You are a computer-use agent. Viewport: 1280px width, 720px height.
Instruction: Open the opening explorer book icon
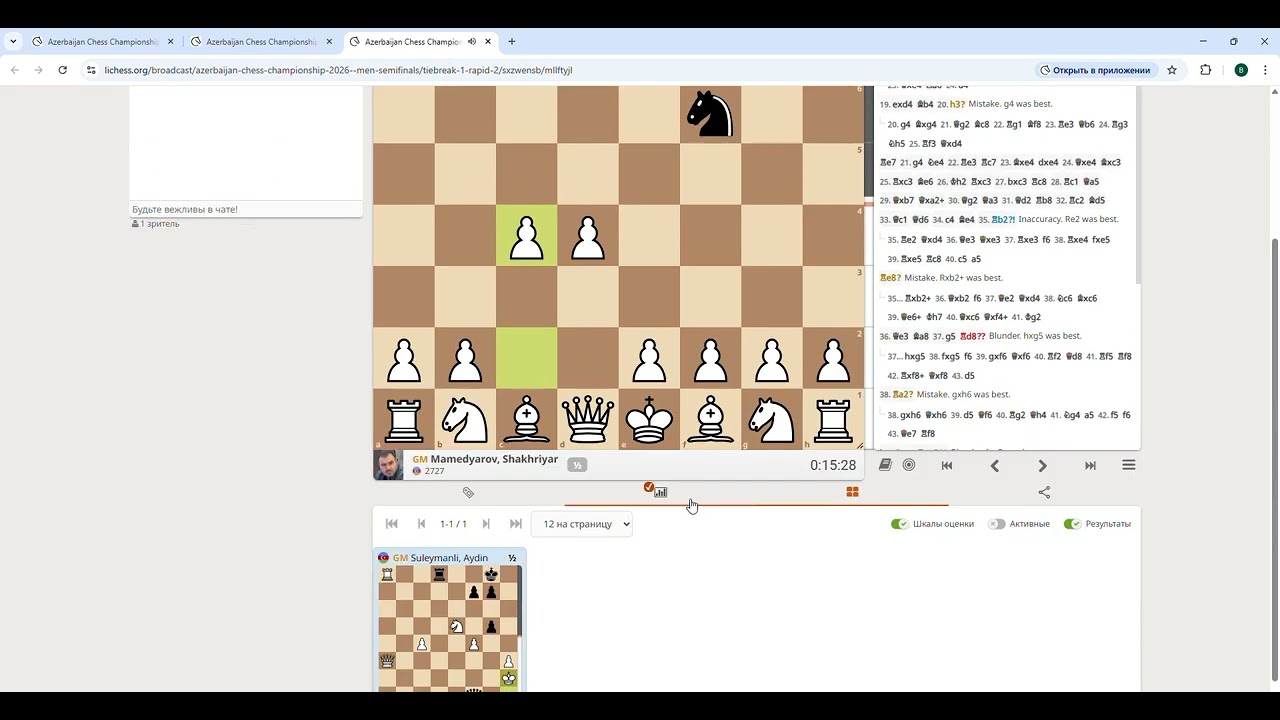tap(885, 465)
